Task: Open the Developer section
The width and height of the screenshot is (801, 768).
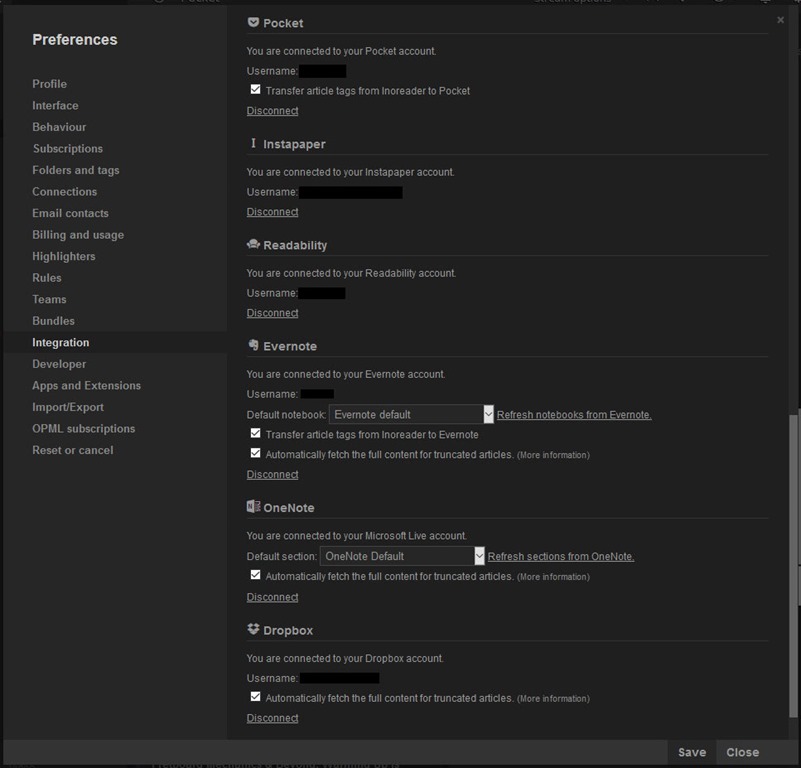Action: [x=59, y=364]
